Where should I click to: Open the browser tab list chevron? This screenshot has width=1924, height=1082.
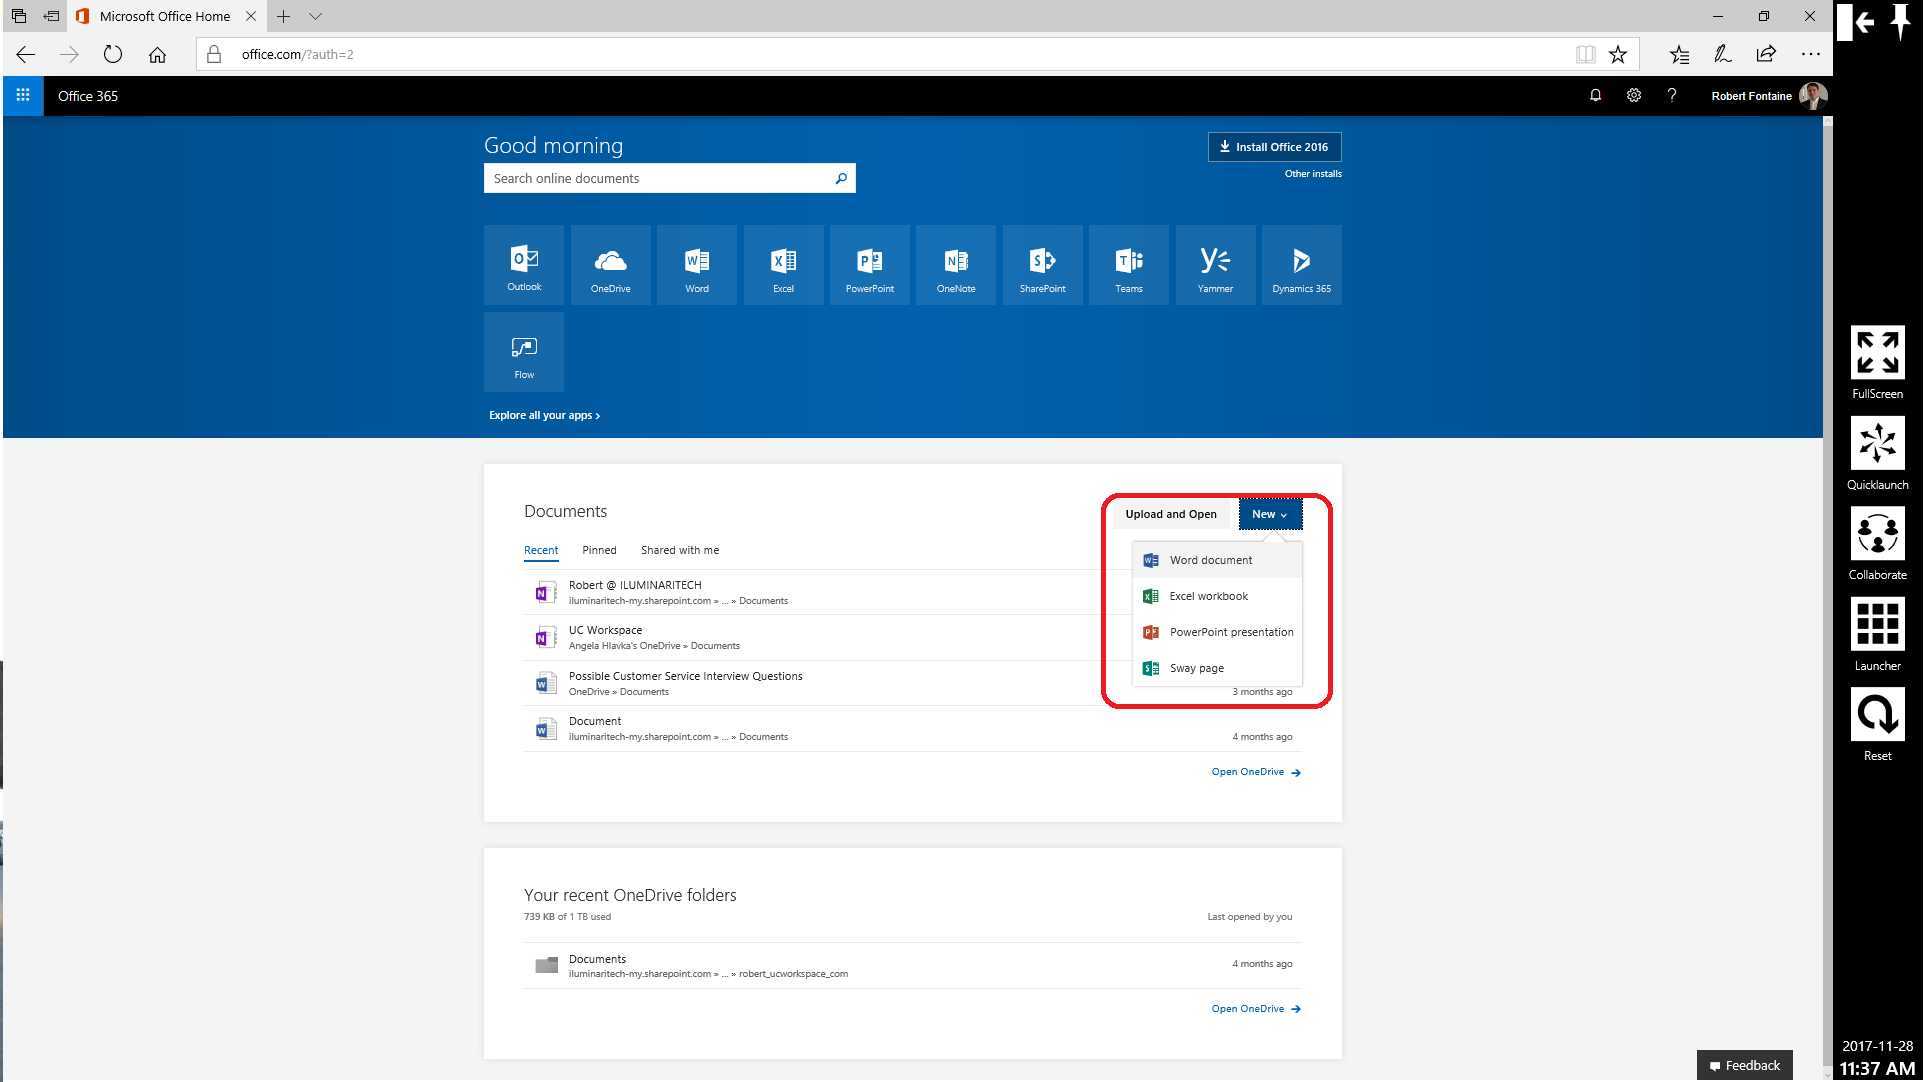(315, 16)
